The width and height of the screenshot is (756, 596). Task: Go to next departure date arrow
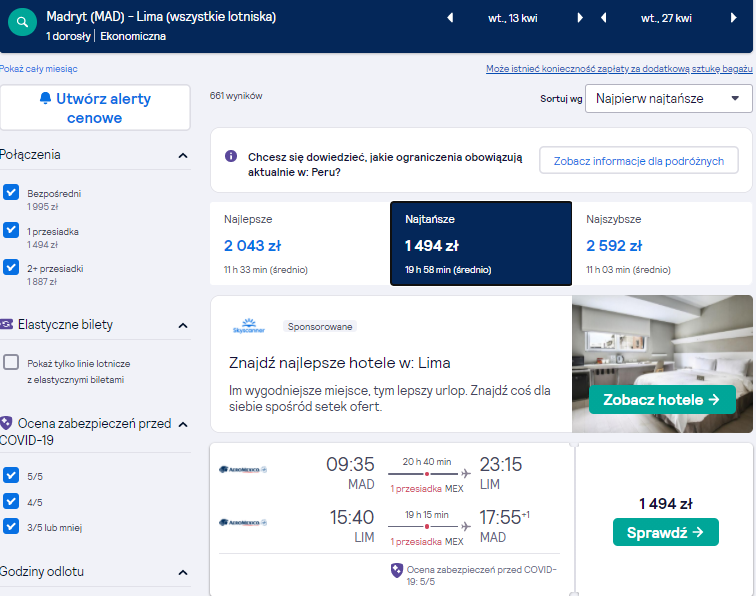(580, 18)
